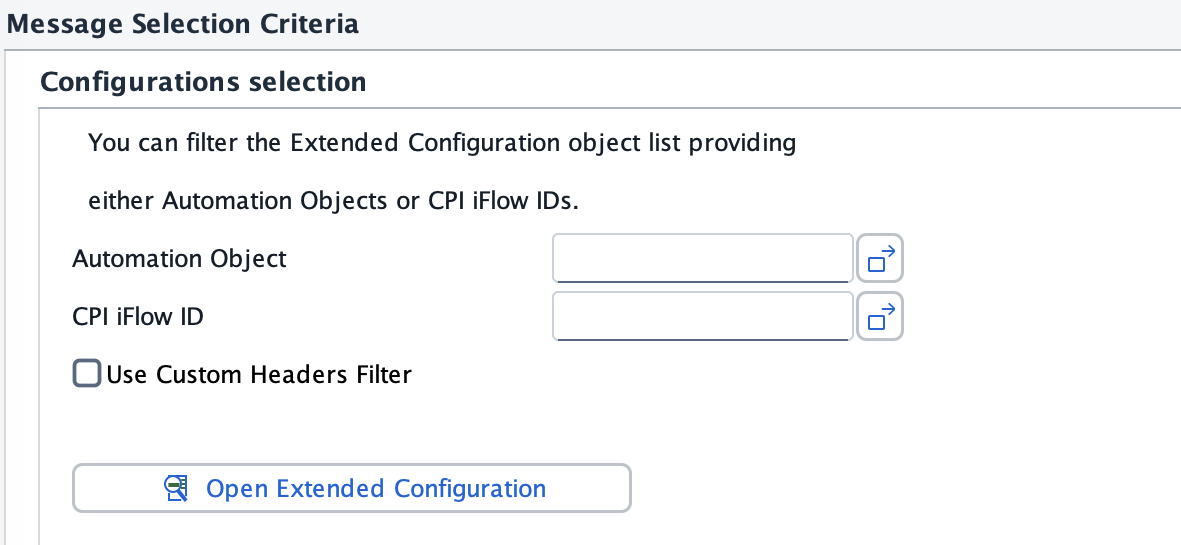This screenshot has height=545, width=1181.
Task: Enable the Use Custom Headers Filter checkbox
Action: pyautogui.click(x=87, y=374)
